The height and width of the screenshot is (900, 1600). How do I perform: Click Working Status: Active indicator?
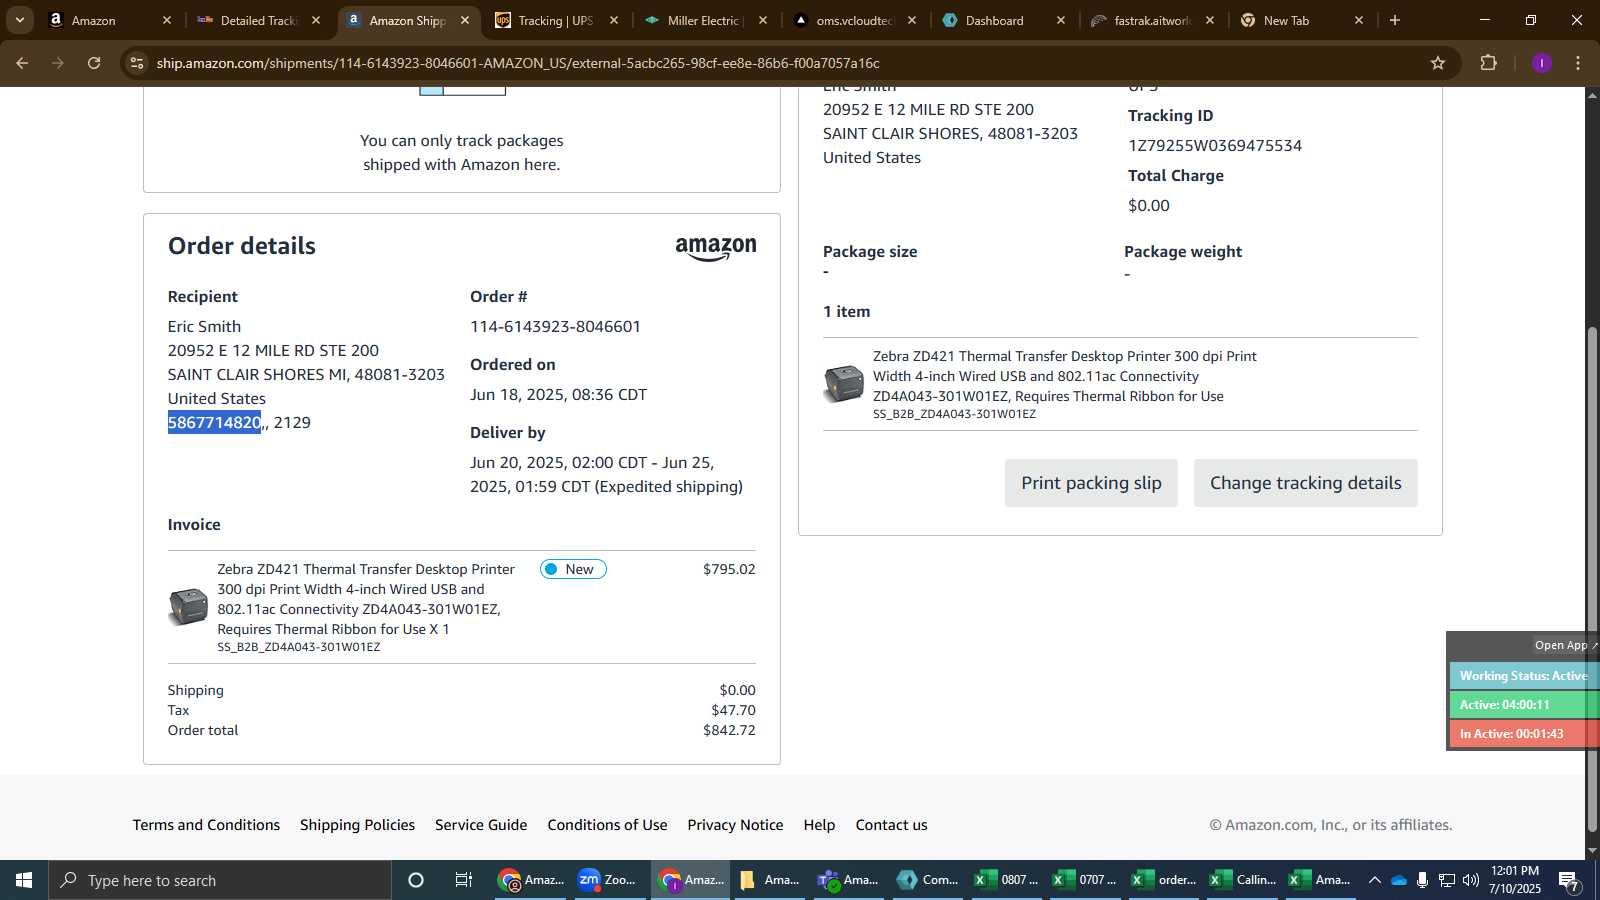[1523, 676]
